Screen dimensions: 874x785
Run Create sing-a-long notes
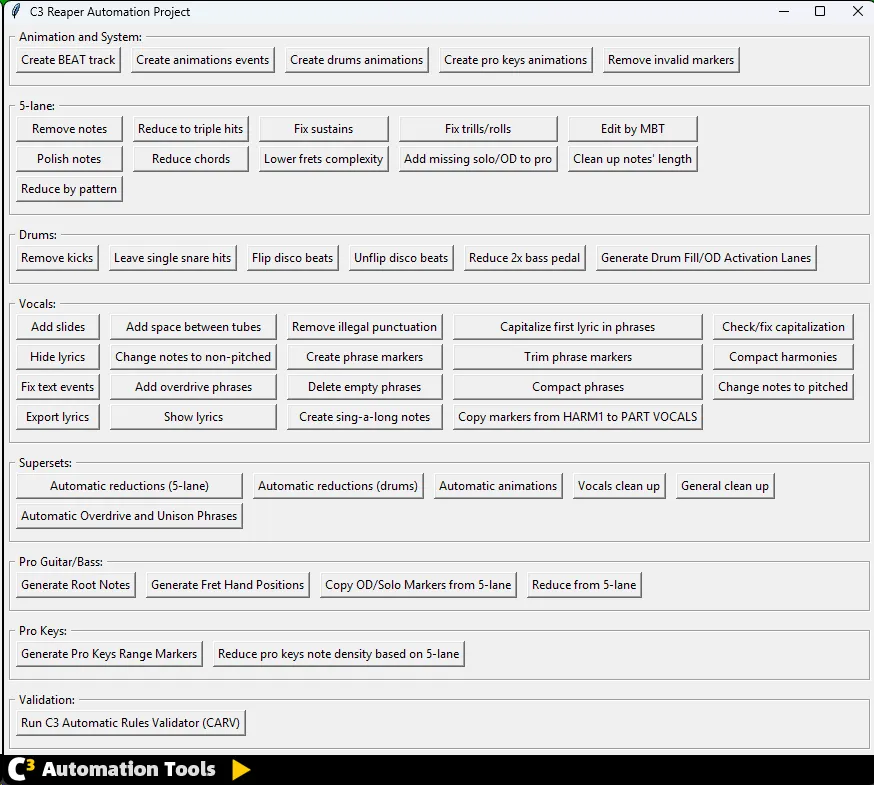[x=365, y=417]
